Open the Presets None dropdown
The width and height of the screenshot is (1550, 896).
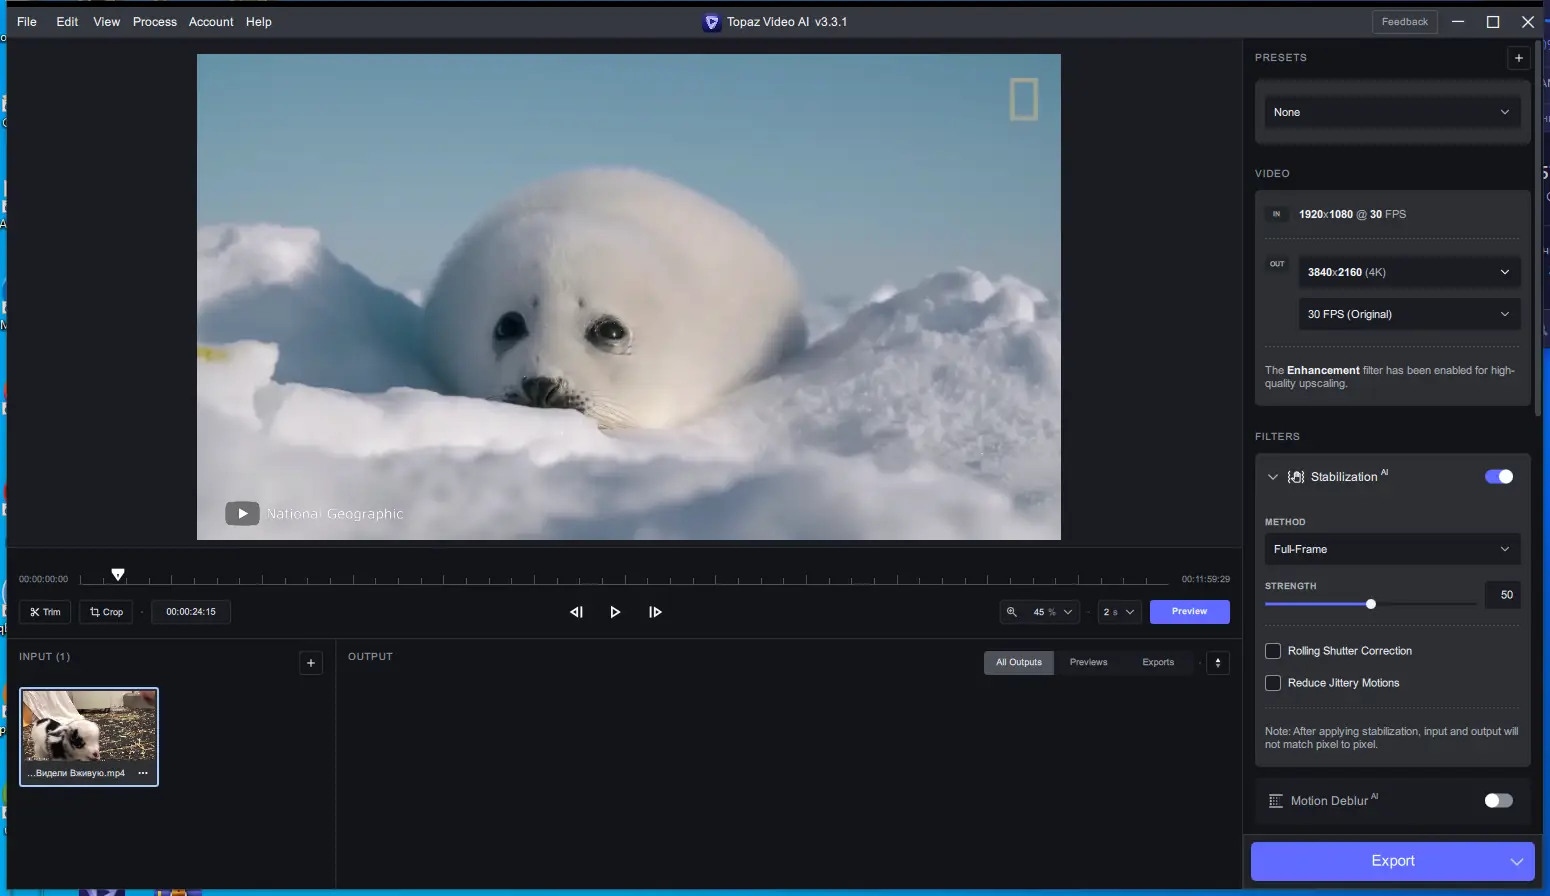click(1391, 113)
